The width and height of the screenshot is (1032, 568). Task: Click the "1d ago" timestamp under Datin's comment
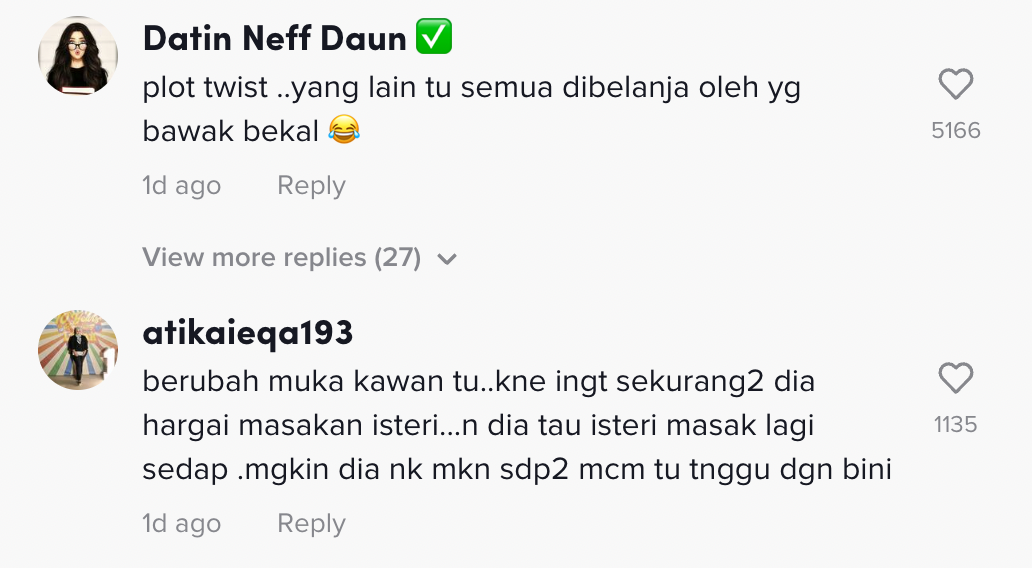point(181,186)
